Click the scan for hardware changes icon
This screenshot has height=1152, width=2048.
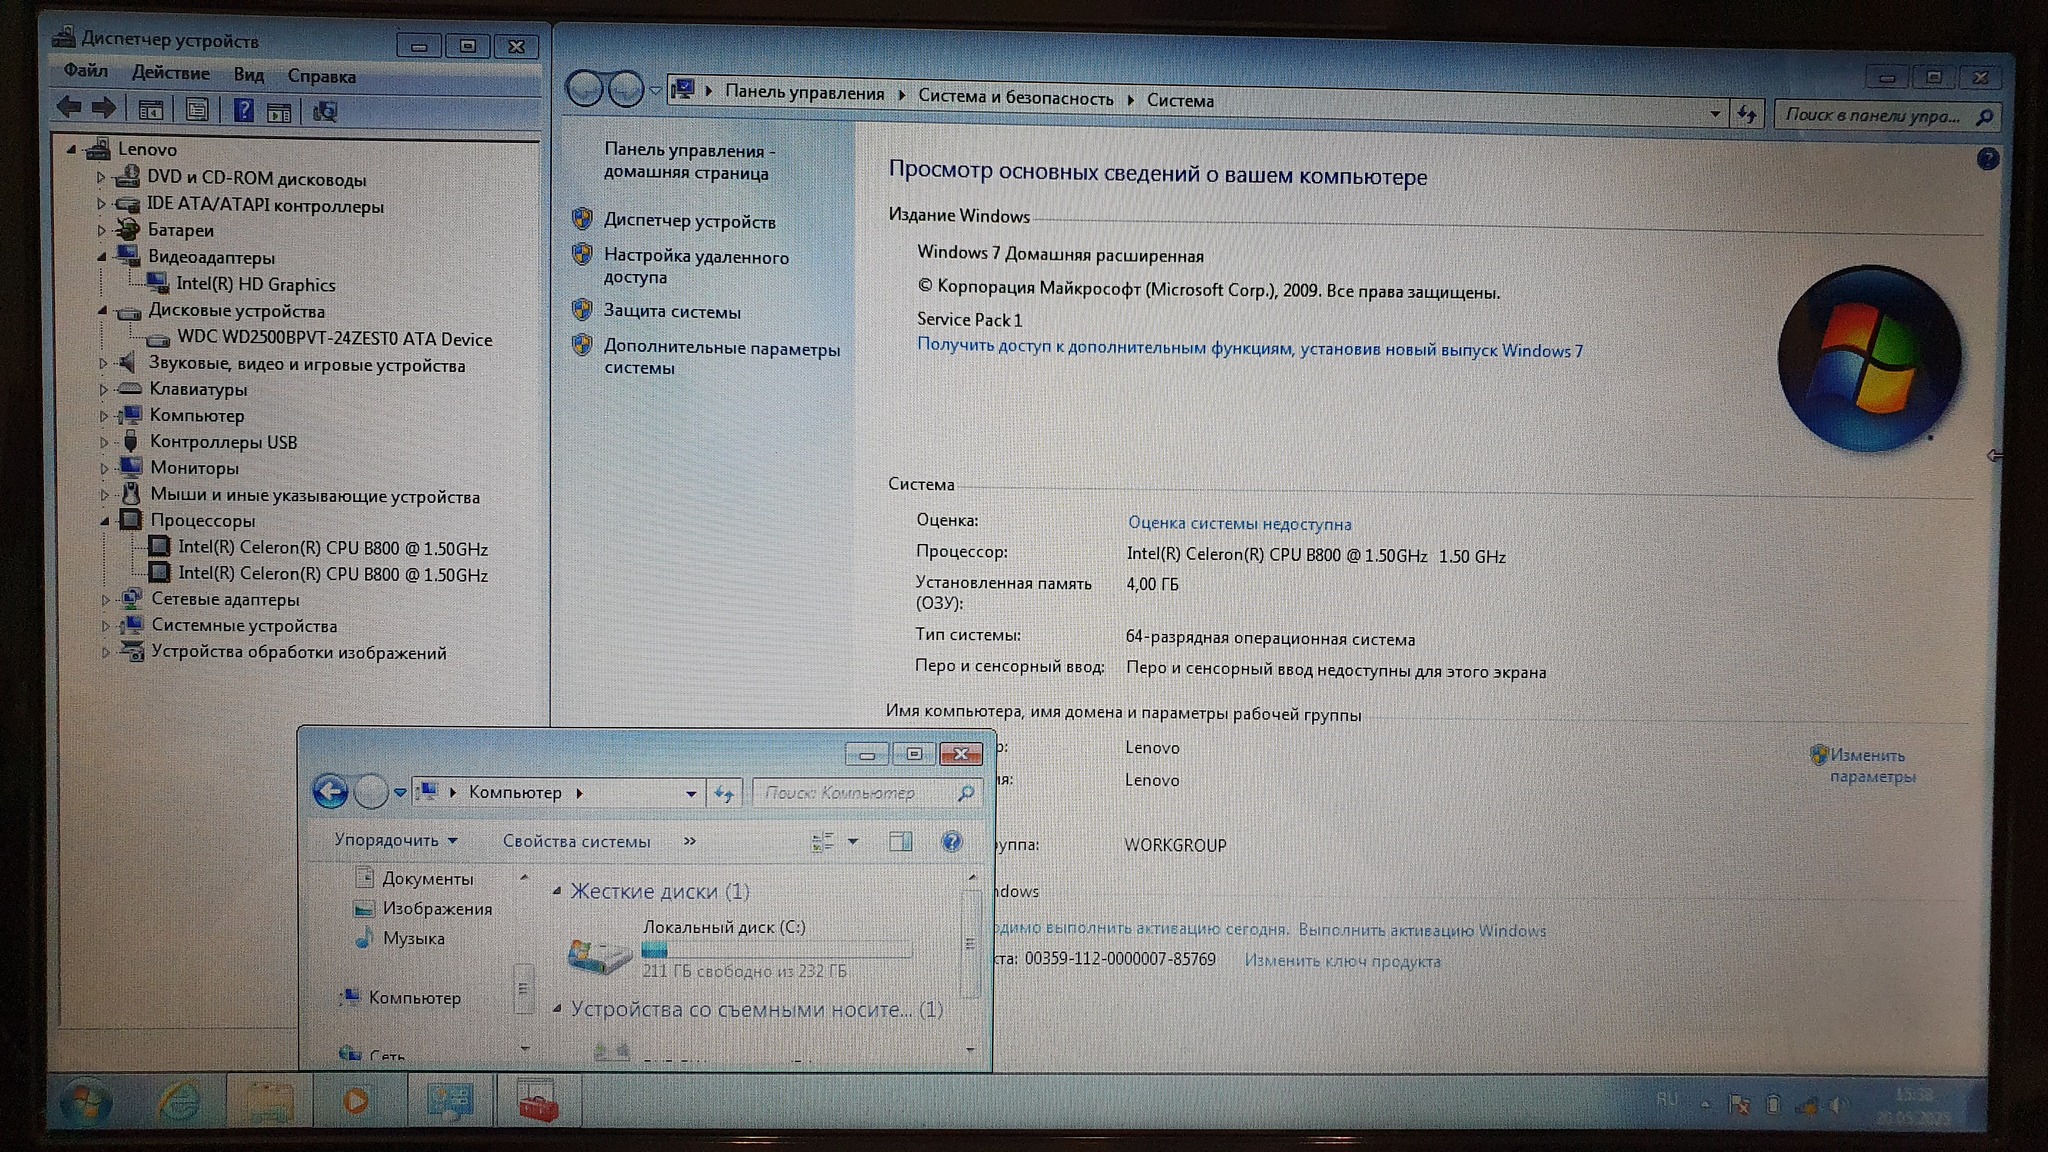click(x=325, y=111)
